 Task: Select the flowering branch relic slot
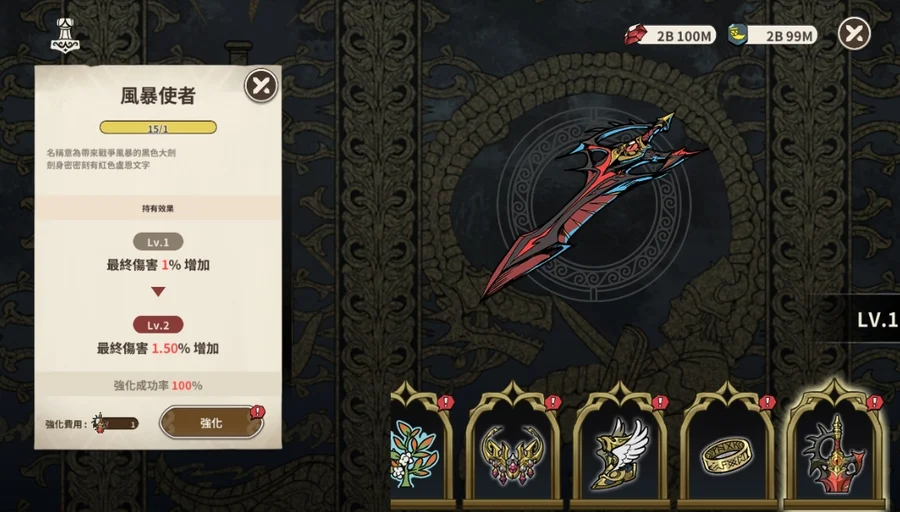[419, 448]
